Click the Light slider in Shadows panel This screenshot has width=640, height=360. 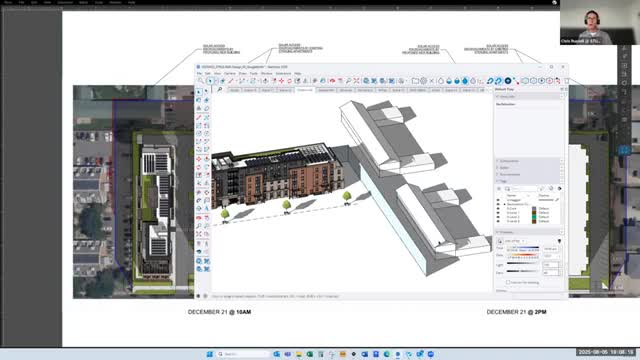(523, 263)
